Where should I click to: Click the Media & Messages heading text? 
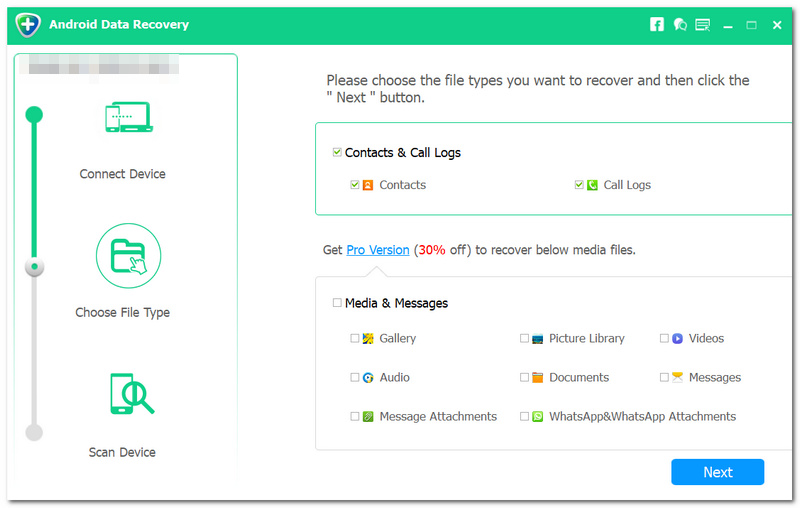pyautogui.click(x=396, y=303)
